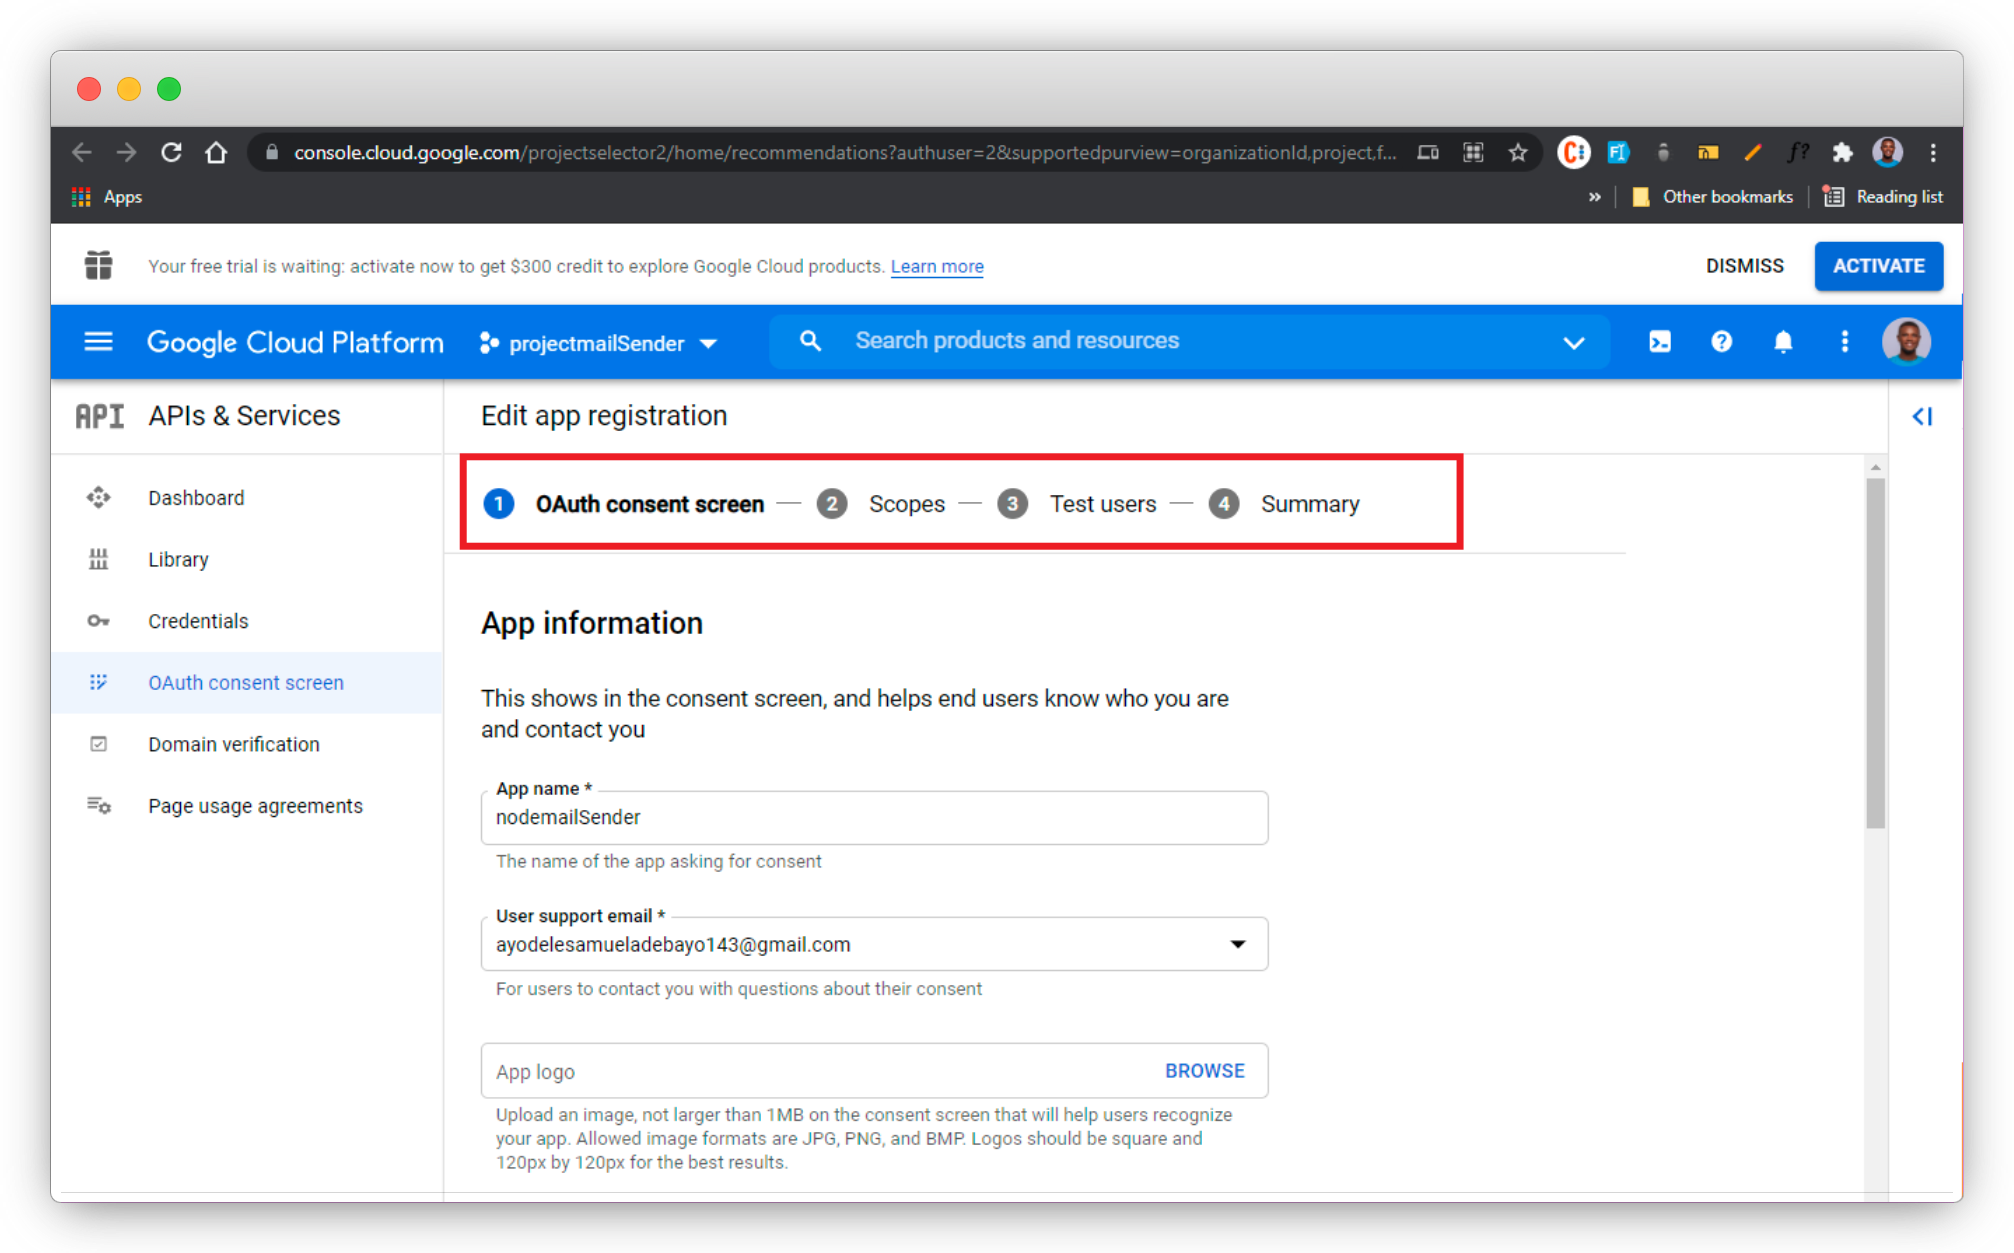Click BROWSE to upload app logo

(1204, 1071)
